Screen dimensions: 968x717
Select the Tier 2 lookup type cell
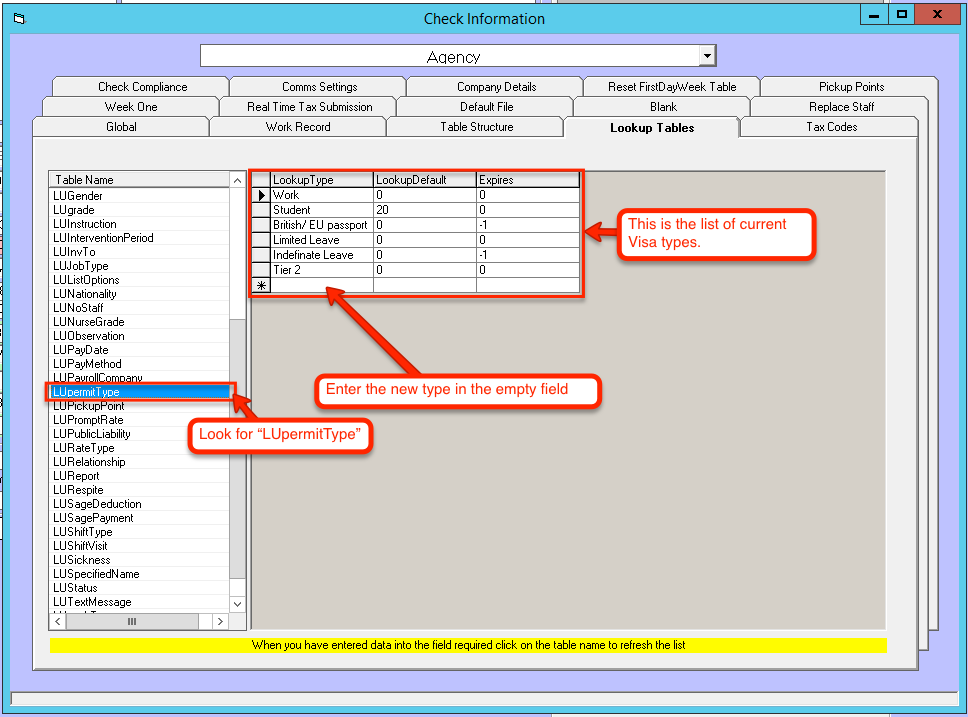tap(321, 270)
